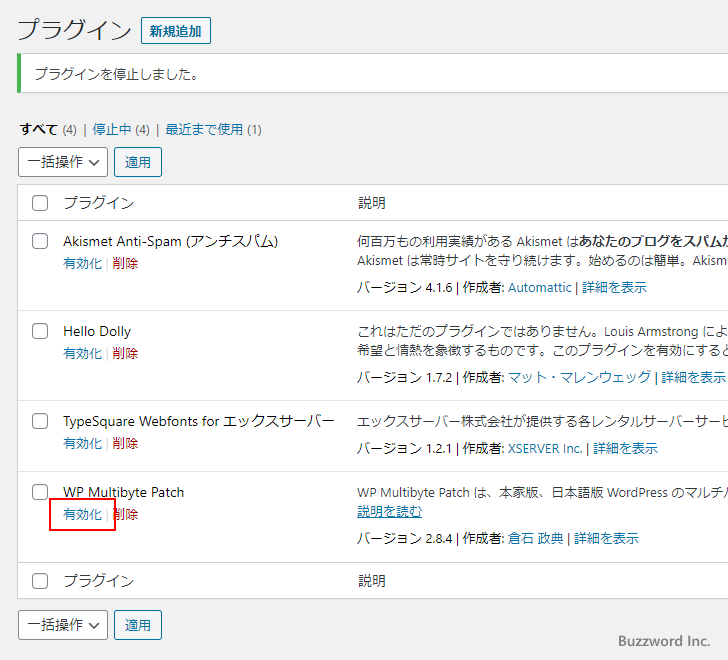Image resolution: width=728 pixels, height=660 pixels.
Task: Activate WP Multibyte Patch with 有効化
Action: tap(83, 515)
